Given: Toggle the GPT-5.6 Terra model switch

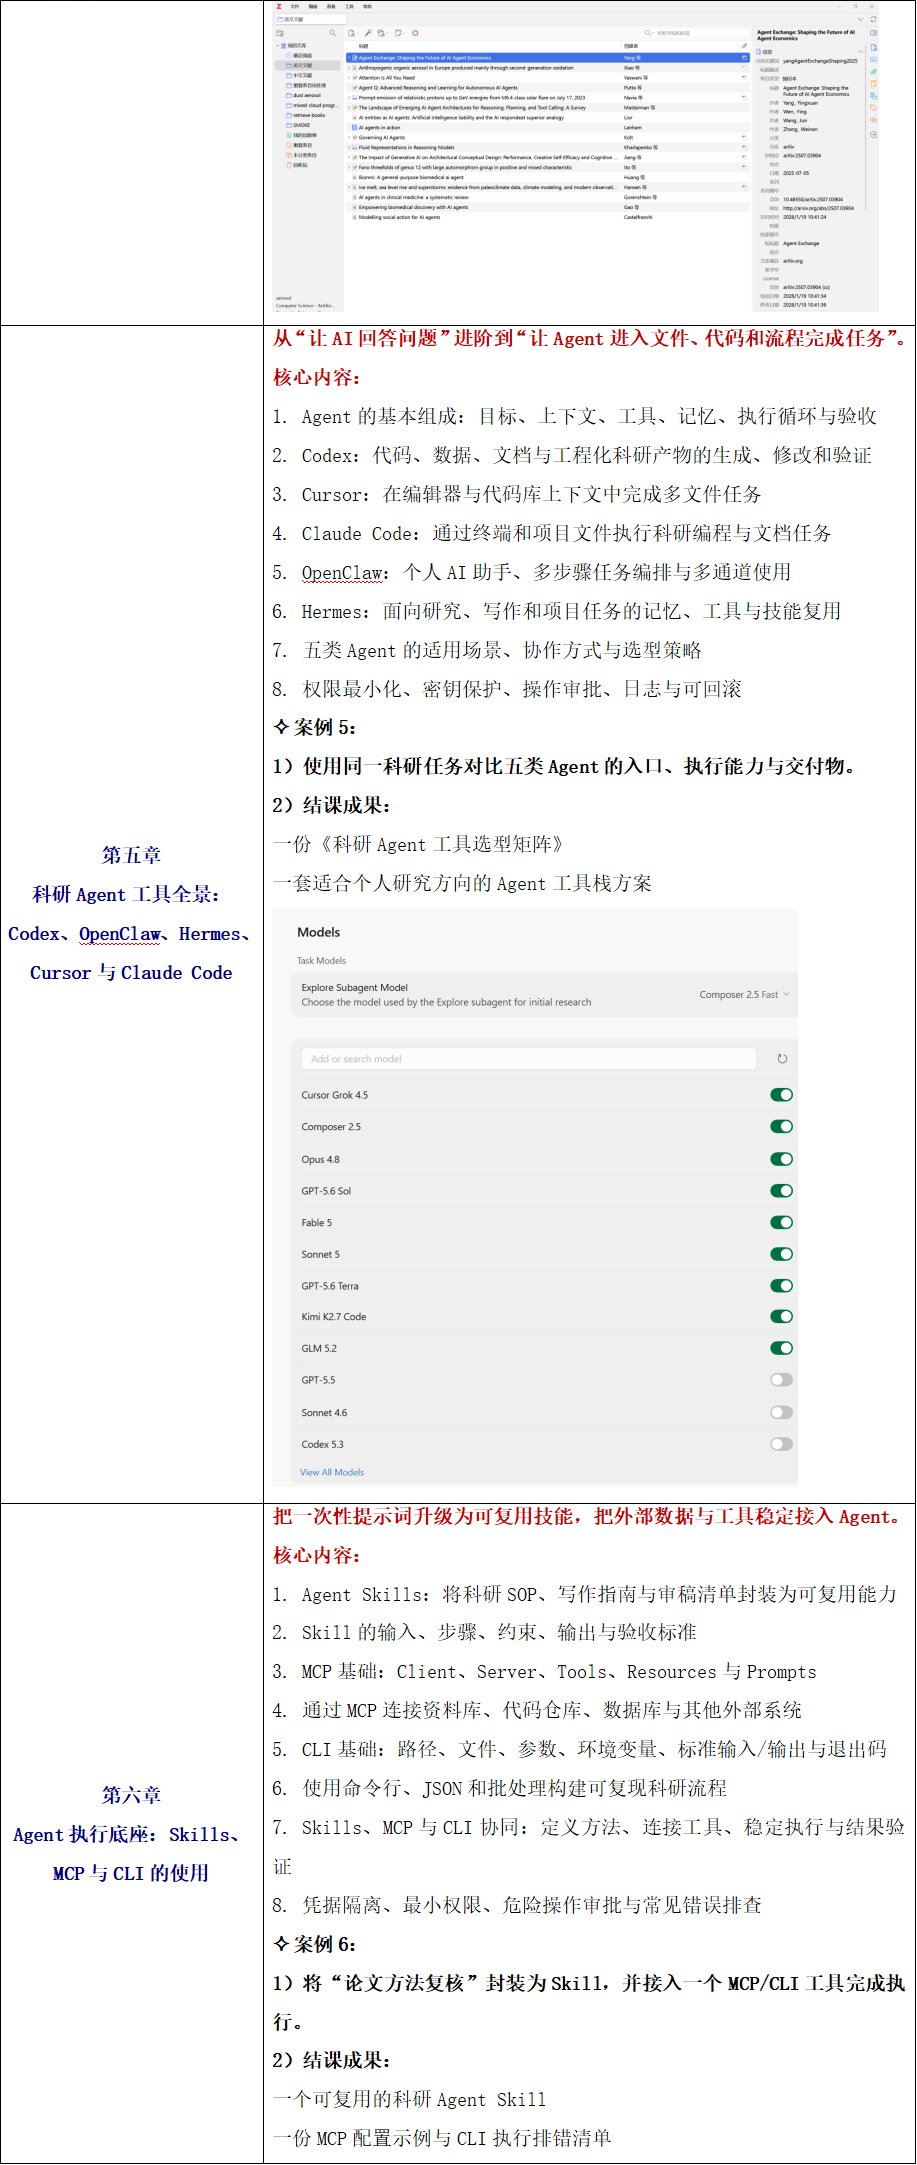Looking at the screenshot, I should click(782, 1286).
